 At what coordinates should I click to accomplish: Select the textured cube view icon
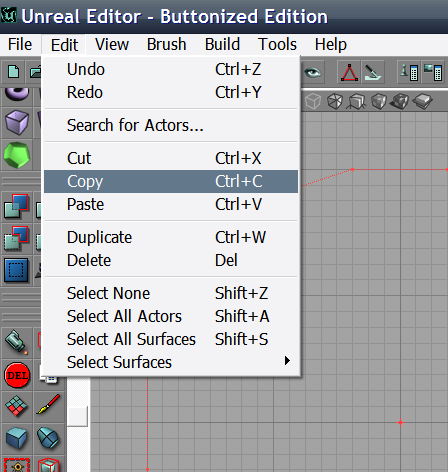(x=379, y=101)
